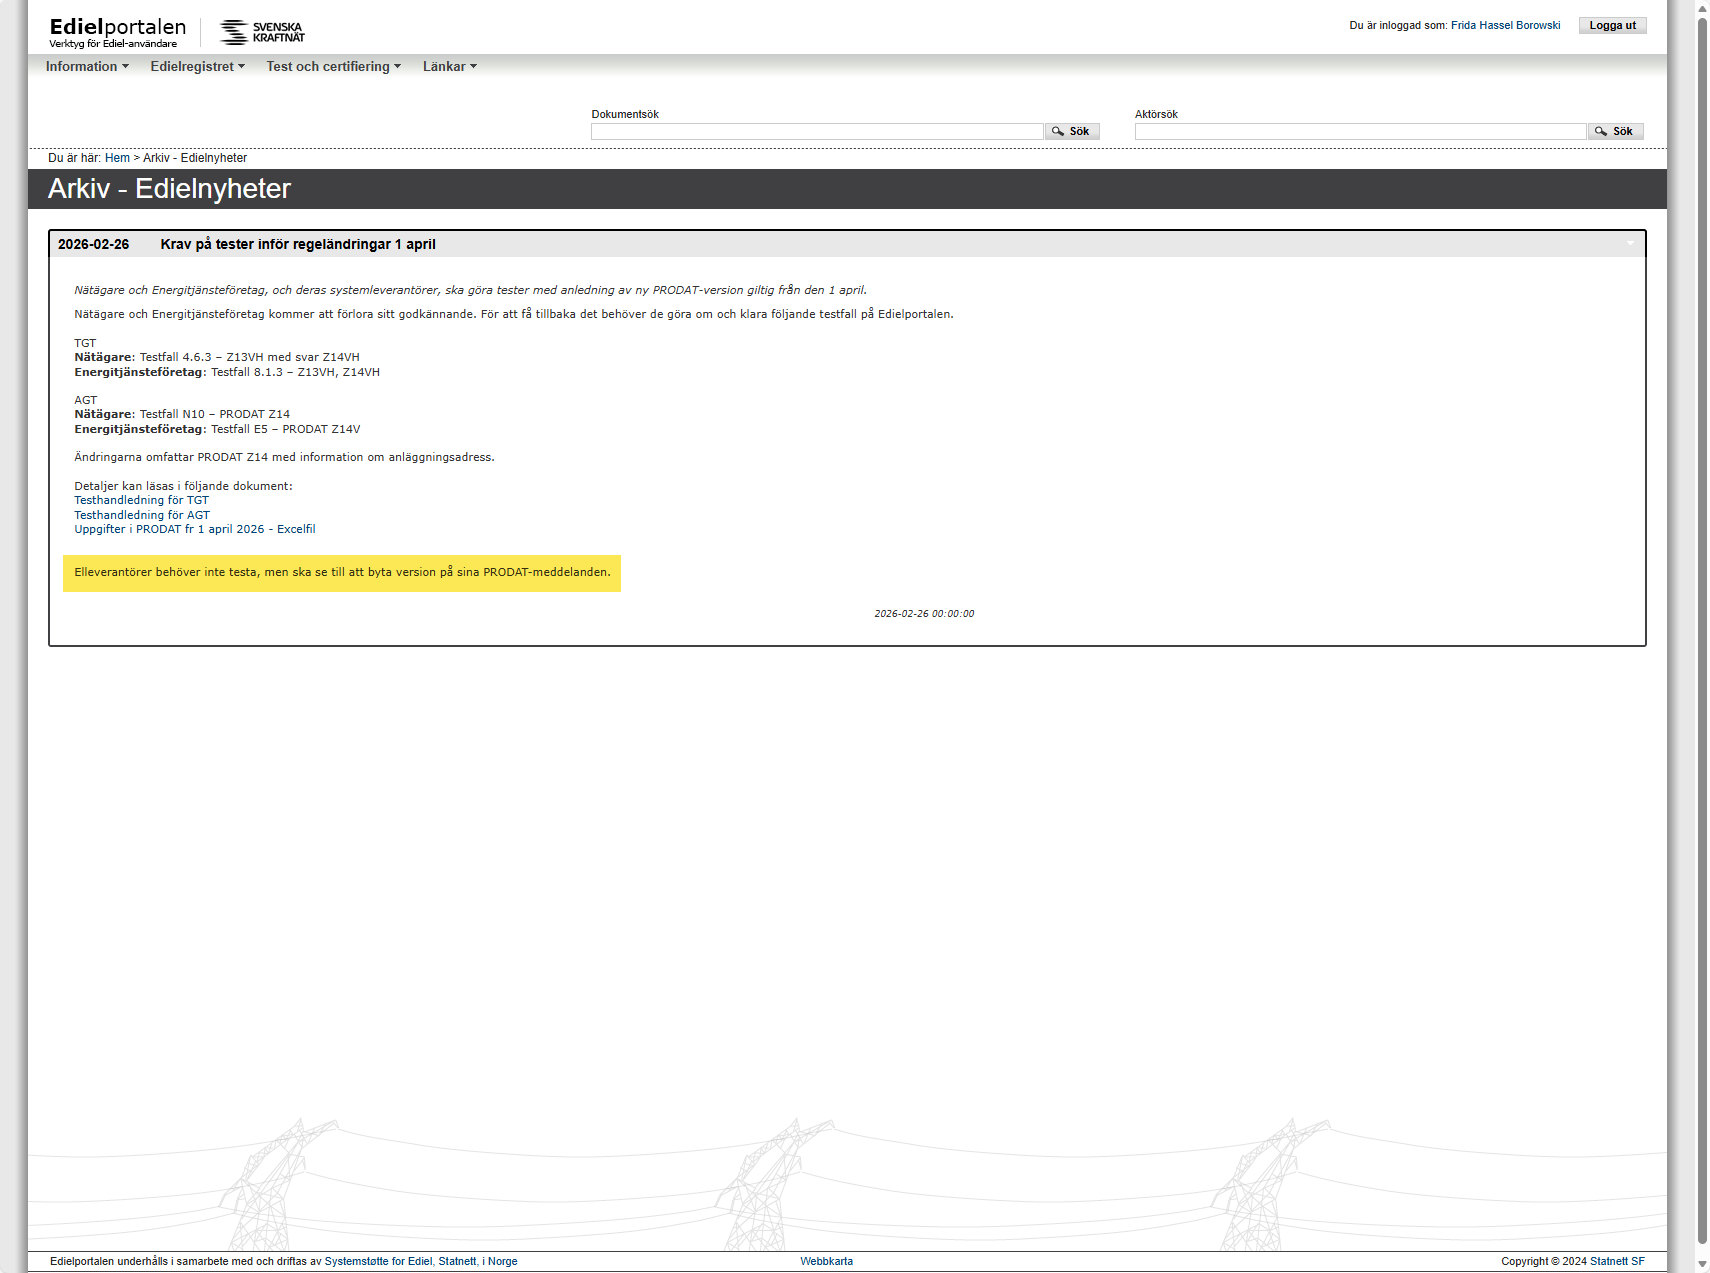Open the Webbkarta footer link
This screenshot has height=1273, width=1710.
tap(826, 1262)
